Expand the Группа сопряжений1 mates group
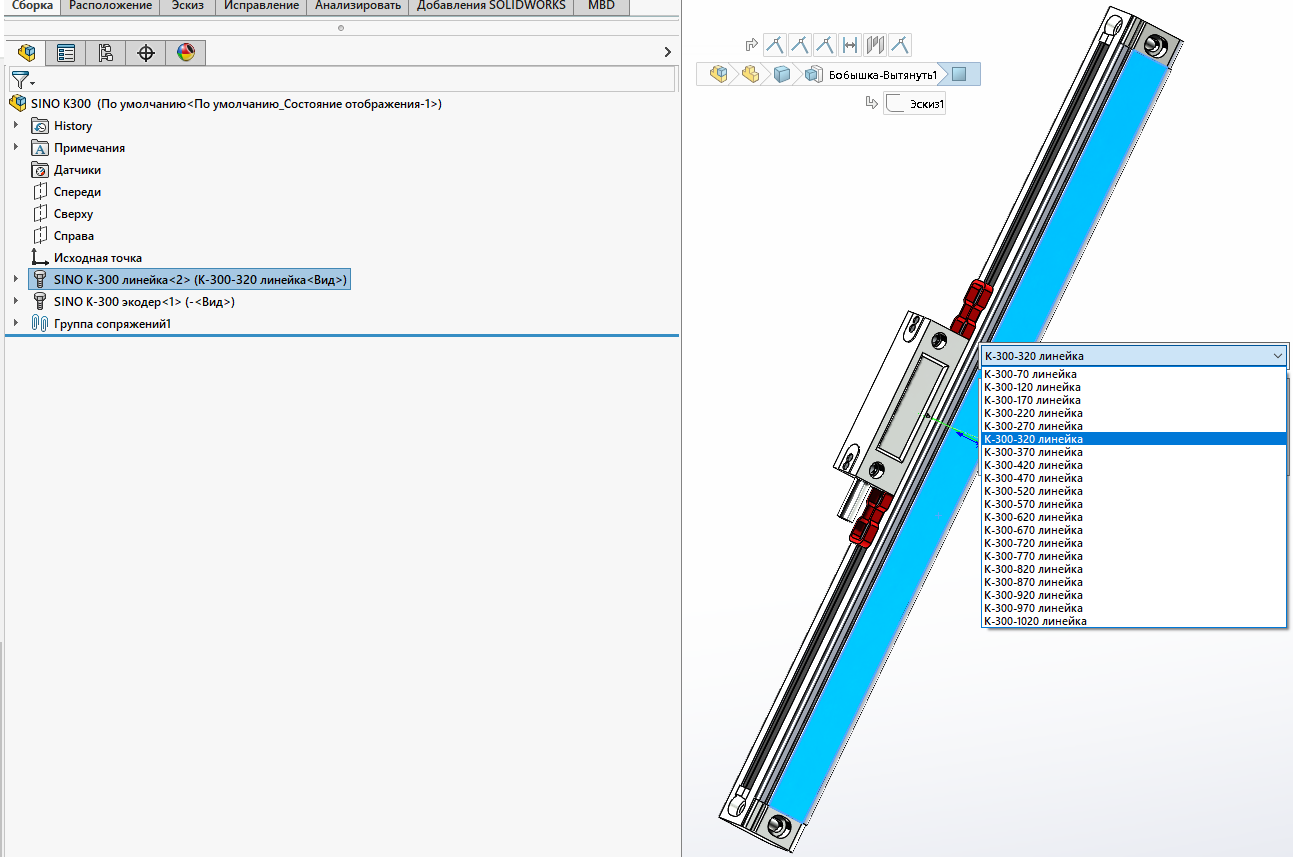1293x857 pixels. 15,324
